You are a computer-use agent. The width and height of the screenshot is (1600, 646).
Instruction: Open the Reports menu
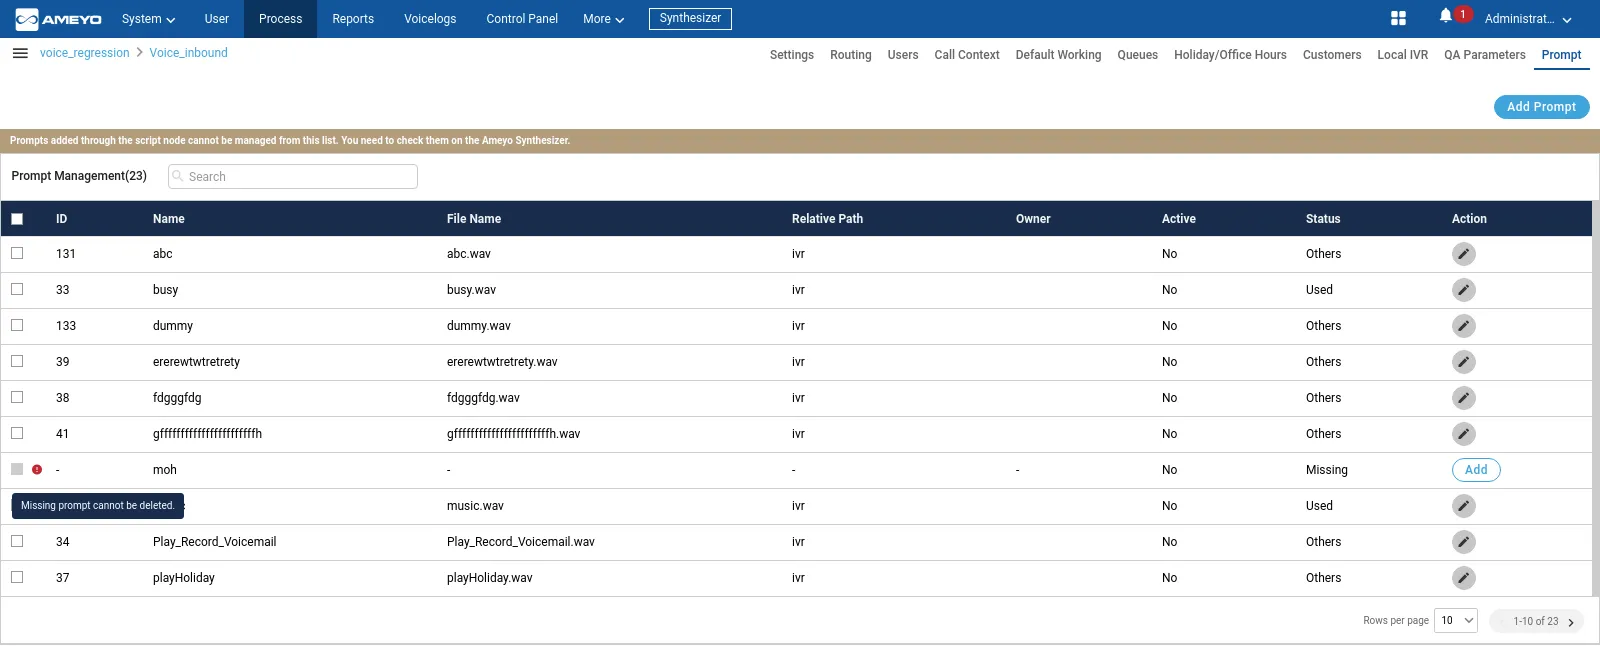coord(353,19)
